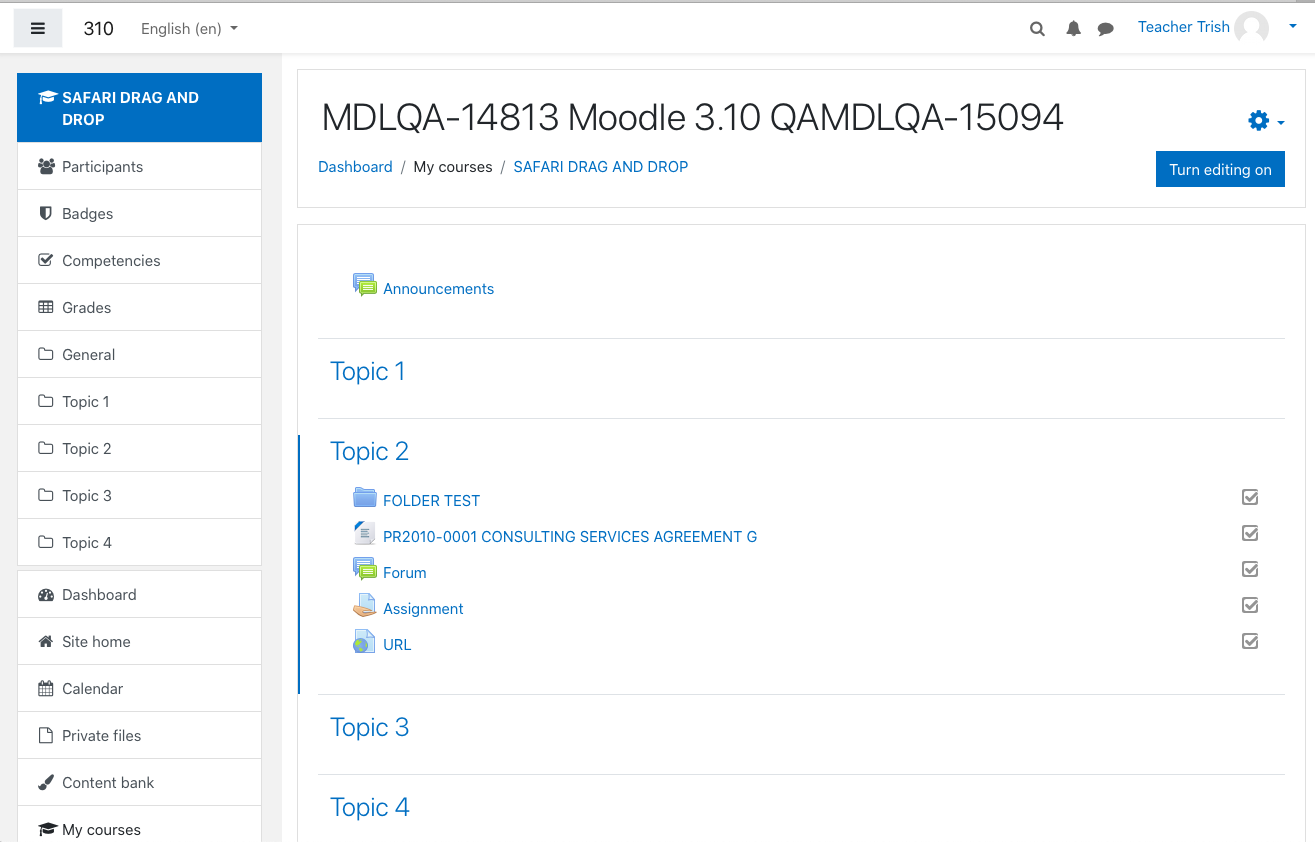Open the course actions gear icon
This screenshot has height=842, width=1315.
[1258, 121]
